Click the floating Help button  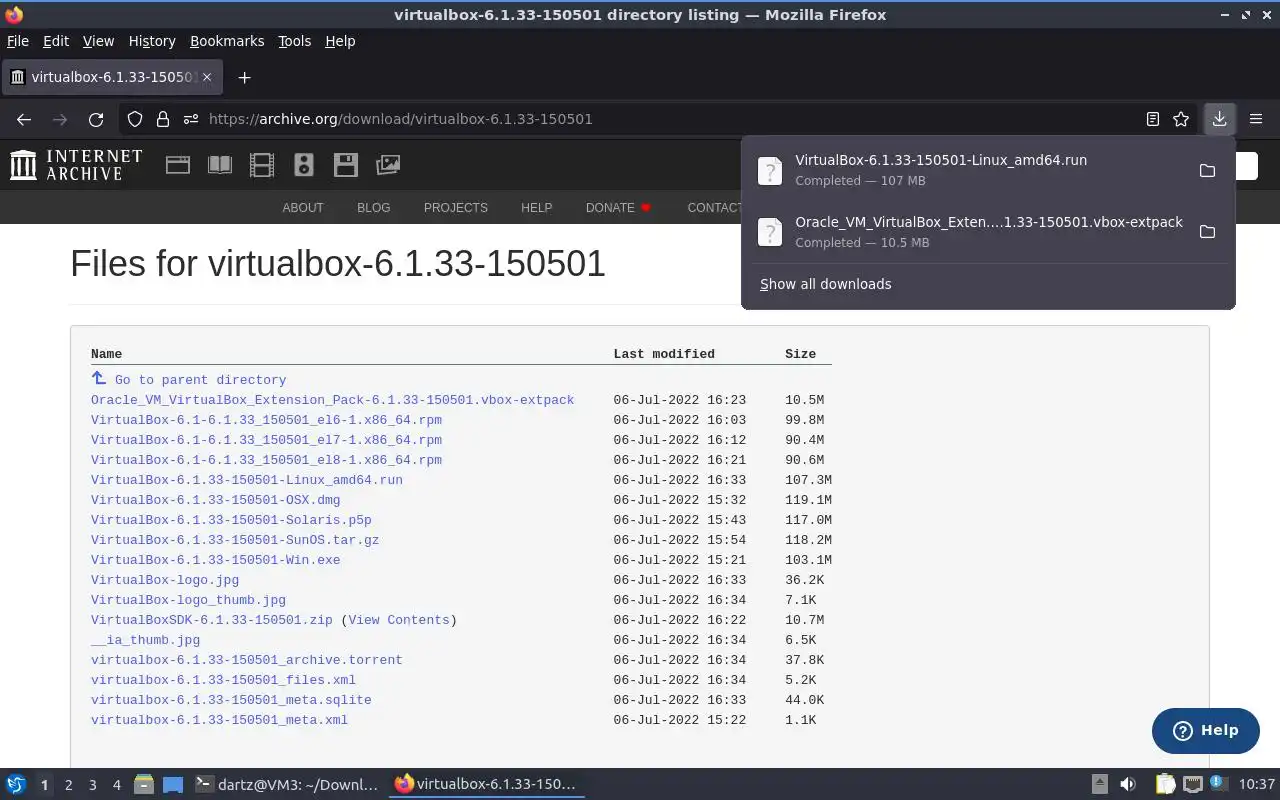pyautogui.click(x=1205, y=731)
